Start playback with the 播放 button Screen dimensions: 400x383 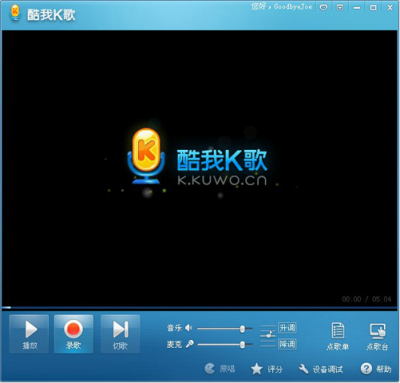(x=29, y=334)
